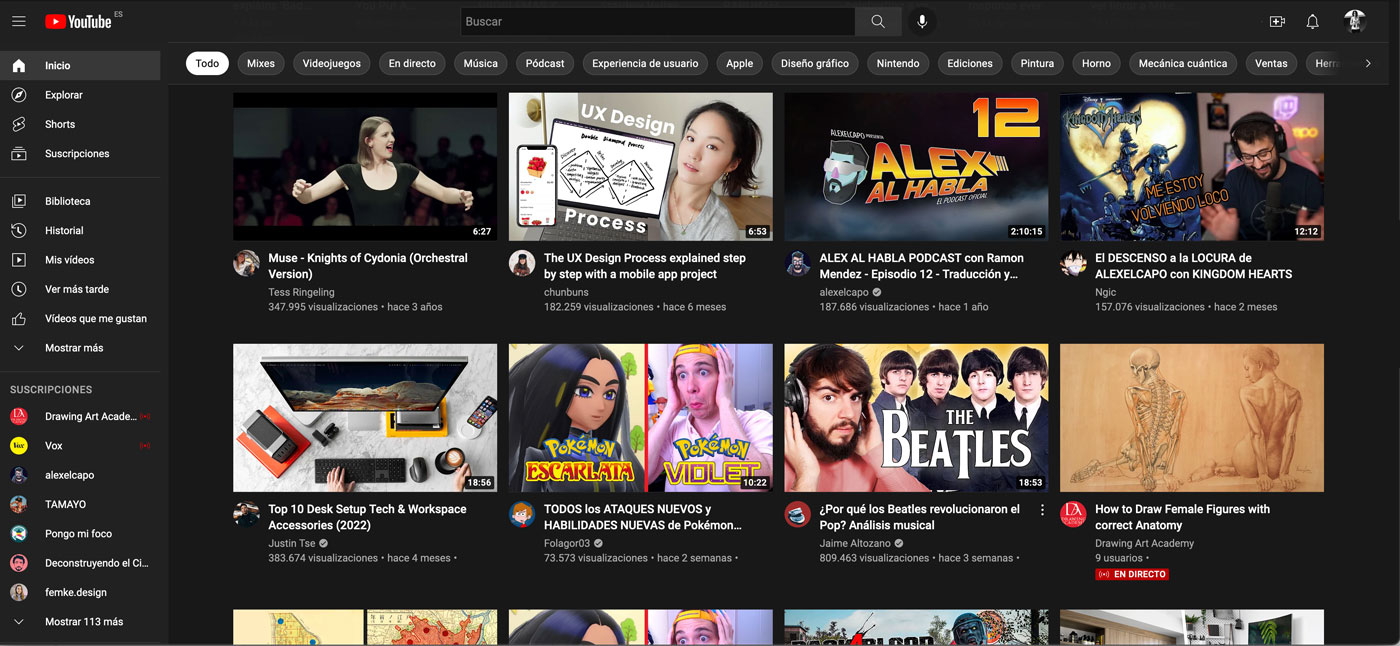Open Shorts from sidebar
The height and width of the screenshot is (646, 1400).
click(x=80, y=124)
